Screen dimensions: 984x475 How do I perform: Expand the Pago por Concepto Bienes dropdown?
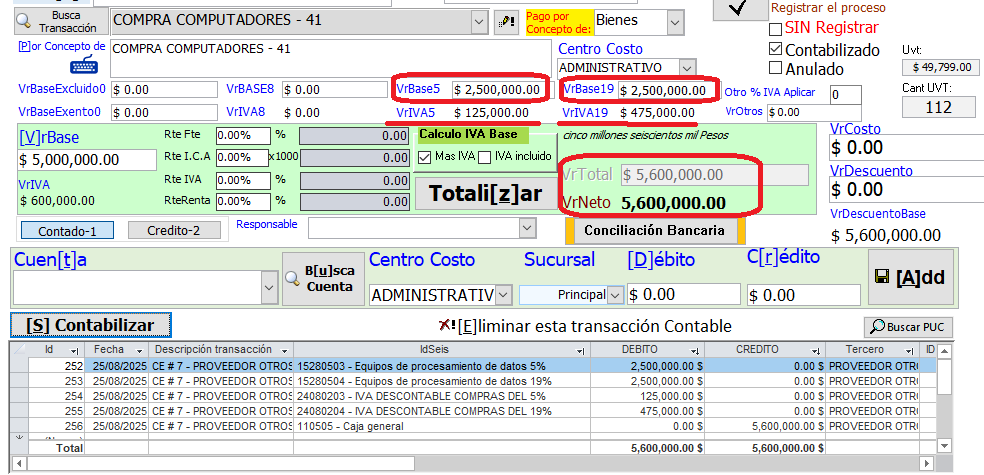pyautogui.click(x=675, y=21)
